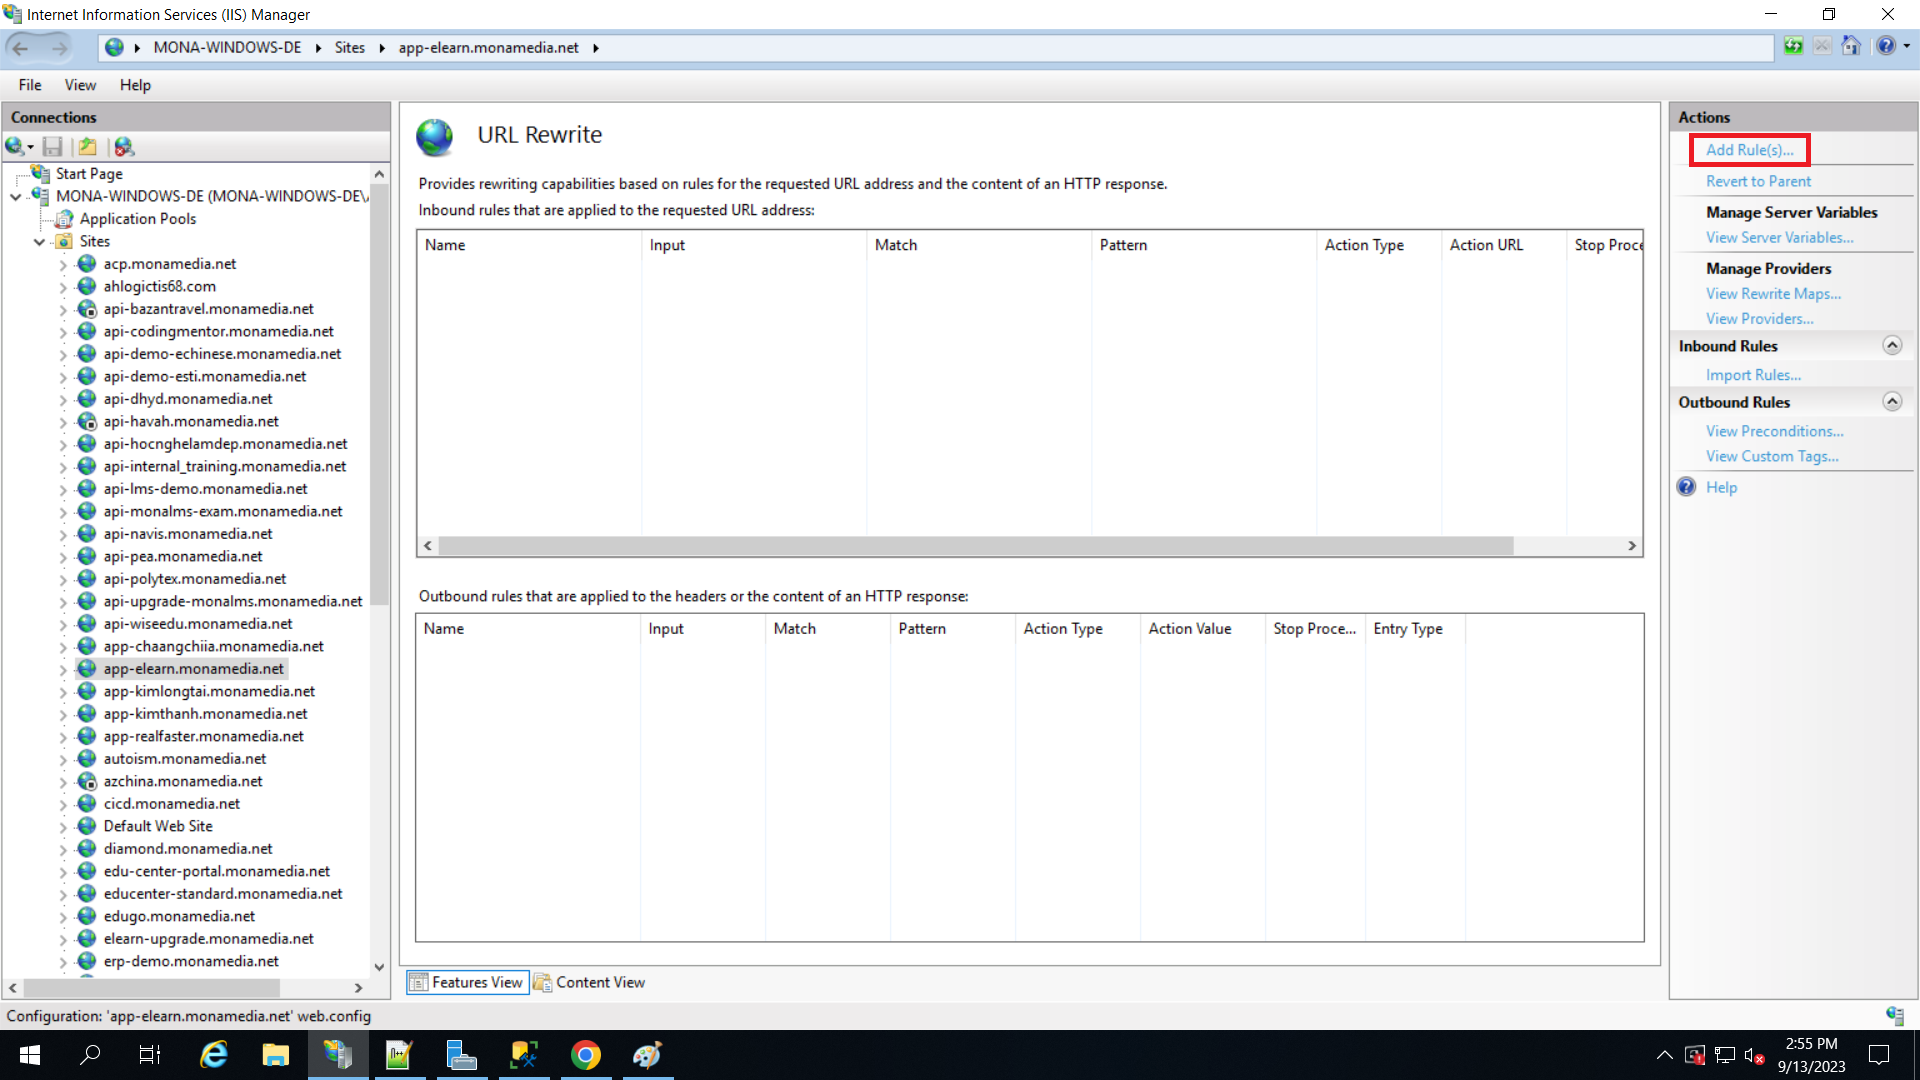Open Task View on taskbar
The image size is (1920, 1080).
[x=150, y=1055]
